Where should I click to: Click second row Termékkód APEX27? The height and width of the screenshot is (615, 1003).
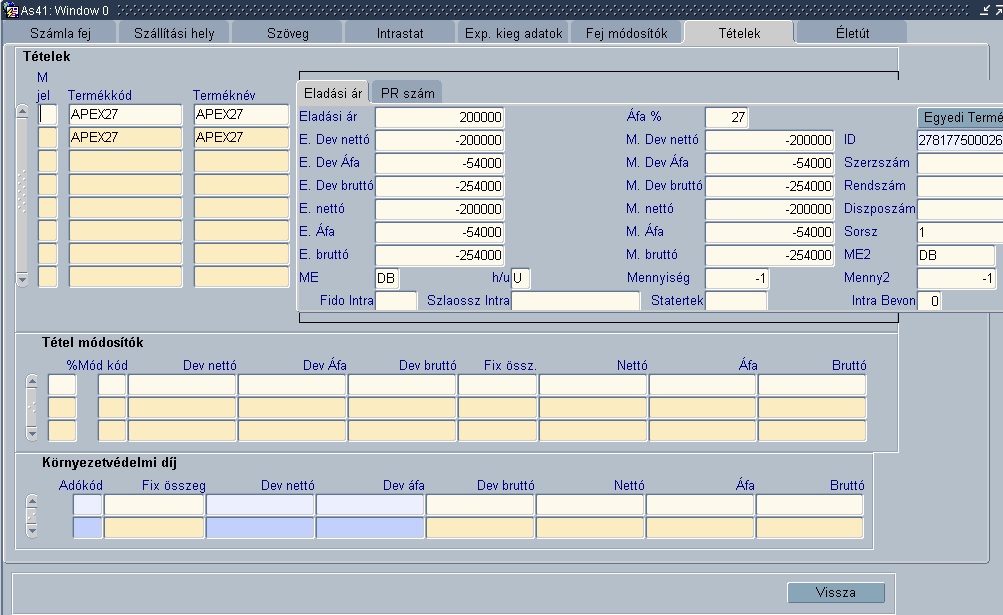125,138
